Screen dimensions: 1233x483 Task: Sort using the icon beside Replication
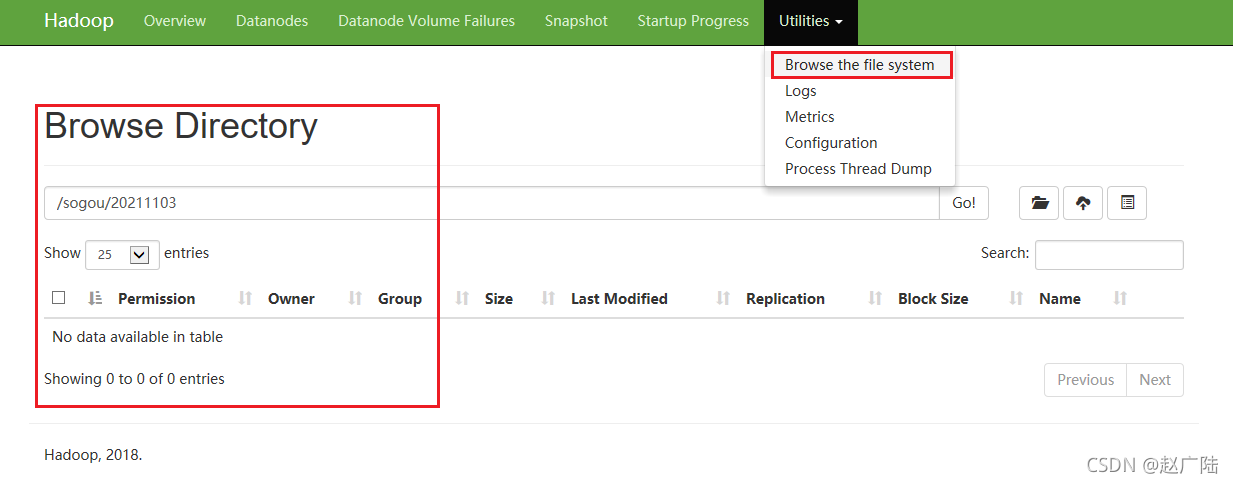click(x=875, y=298)
